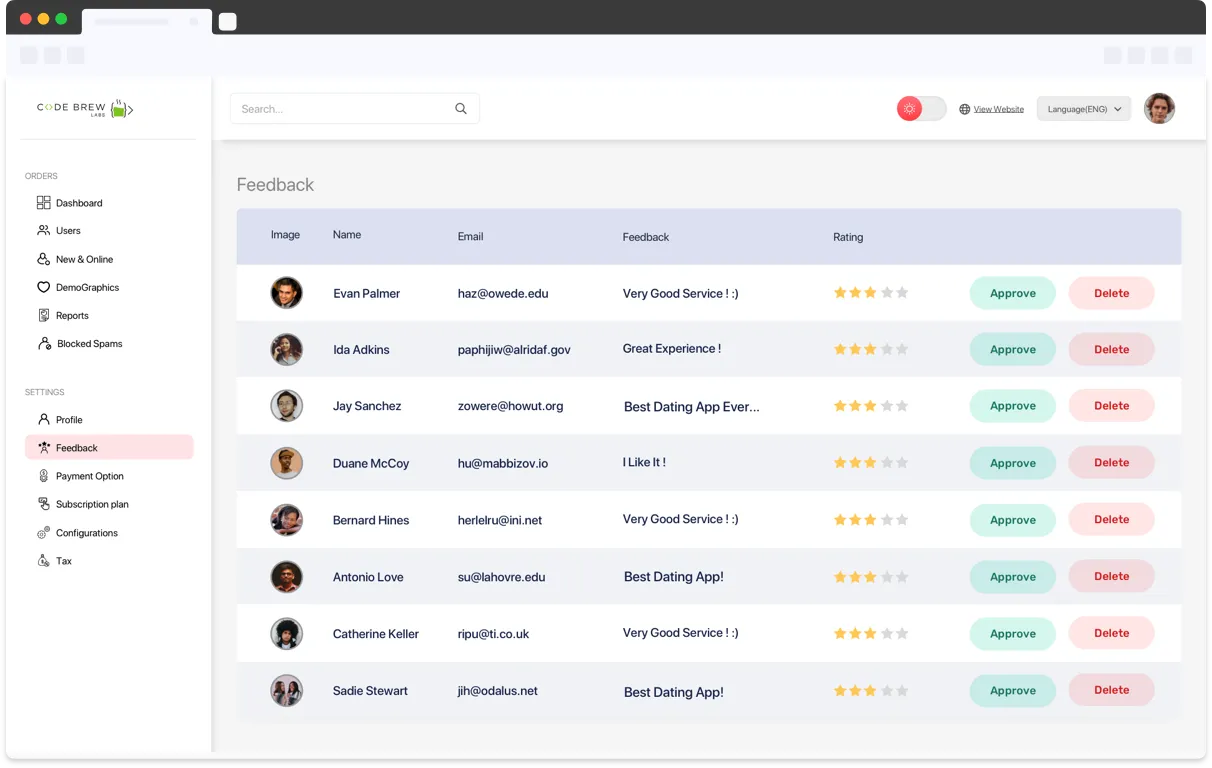This screenshot has width=1212, height=768.
Task: Open the Language(ENG) dropdown
Action: pyautogui.click(x=1083, y=109)
